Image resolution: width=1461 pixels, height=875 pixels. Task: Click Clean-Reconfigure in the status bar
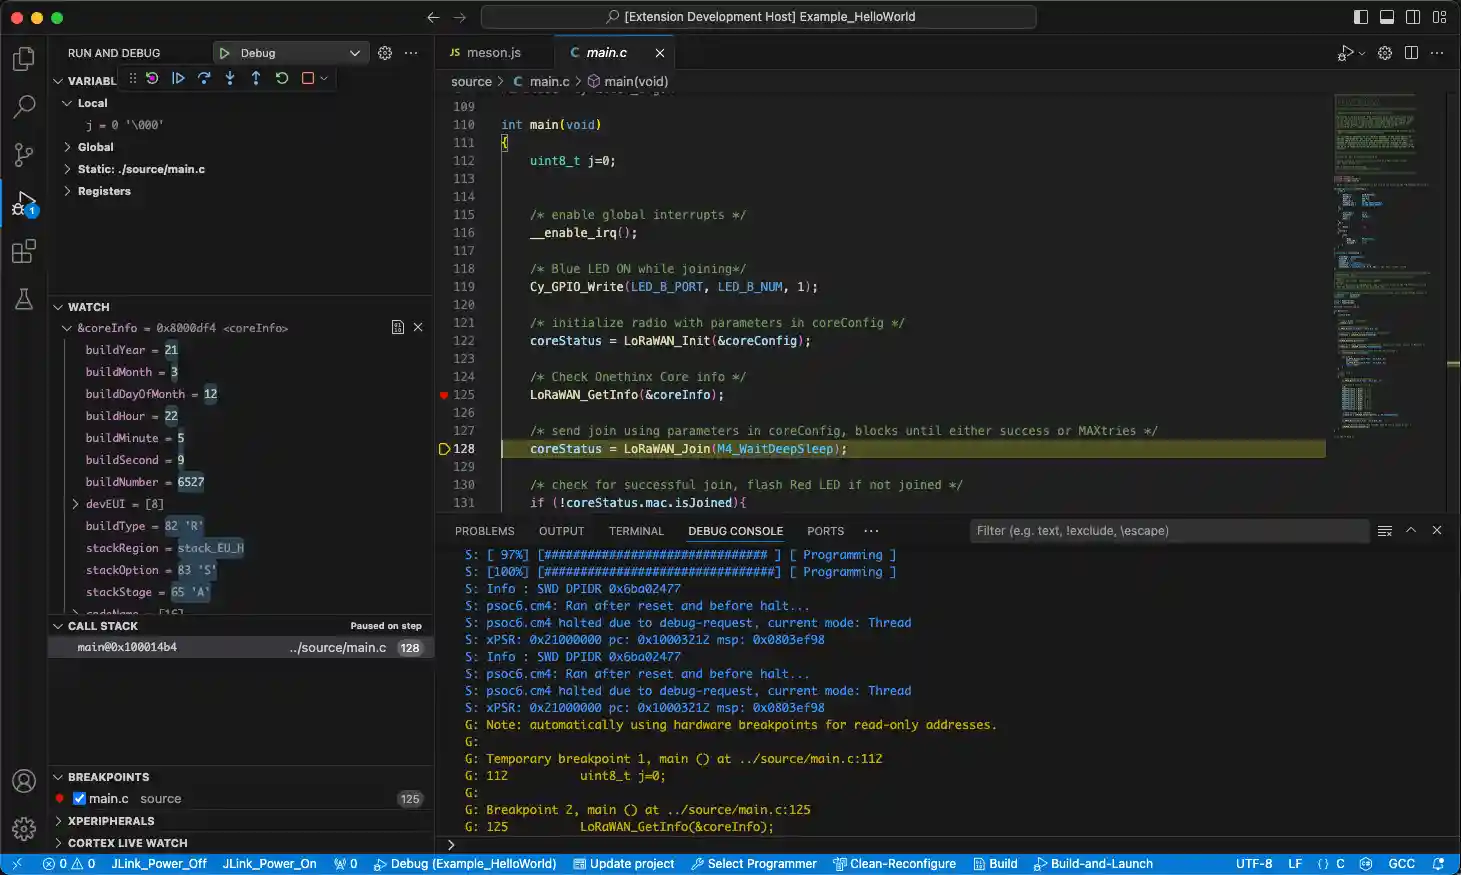(895, 863)
